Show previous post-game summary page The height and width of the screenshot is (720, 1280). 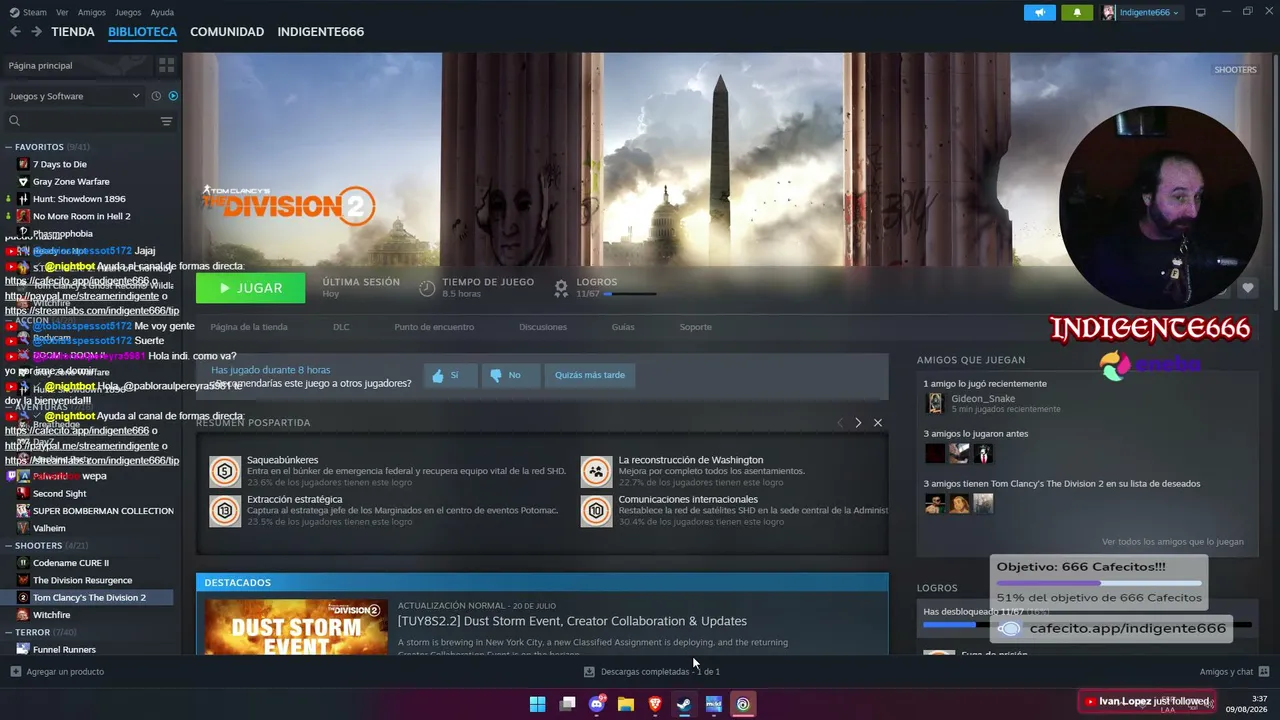(840, 423)
